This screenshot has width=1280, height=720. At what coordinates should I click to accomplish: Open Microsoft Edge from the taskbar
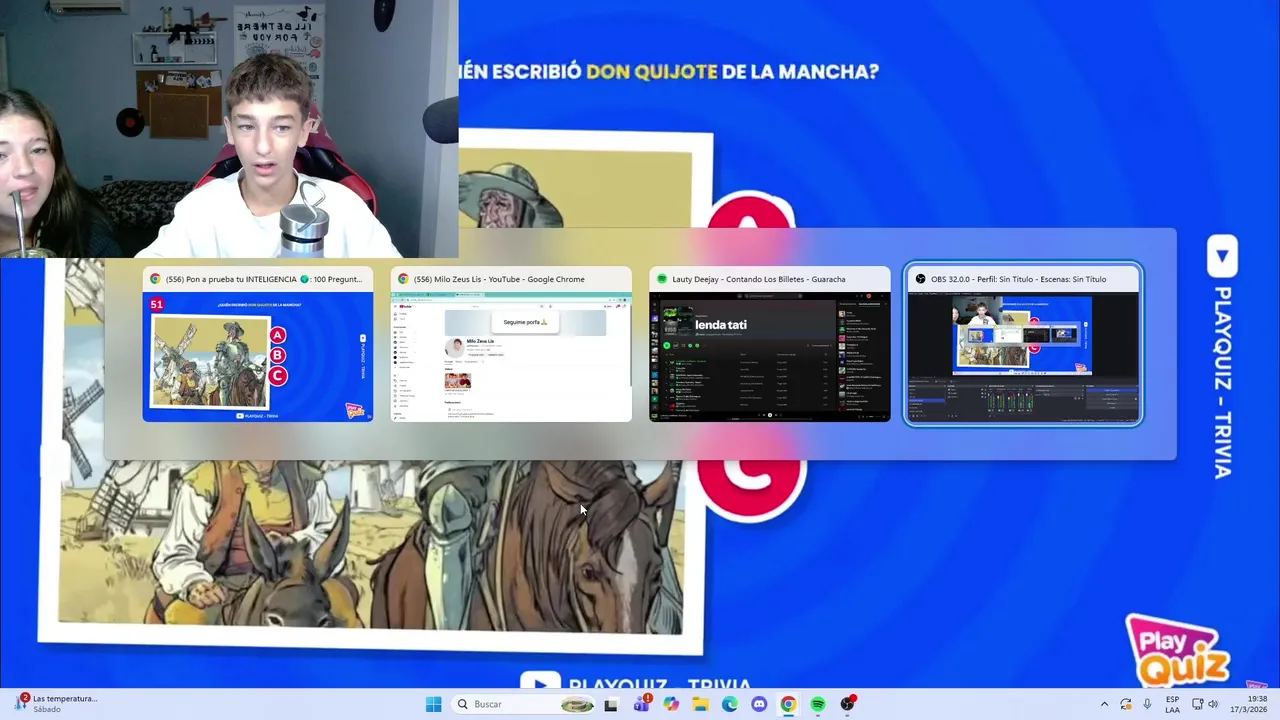coord(730,704)
